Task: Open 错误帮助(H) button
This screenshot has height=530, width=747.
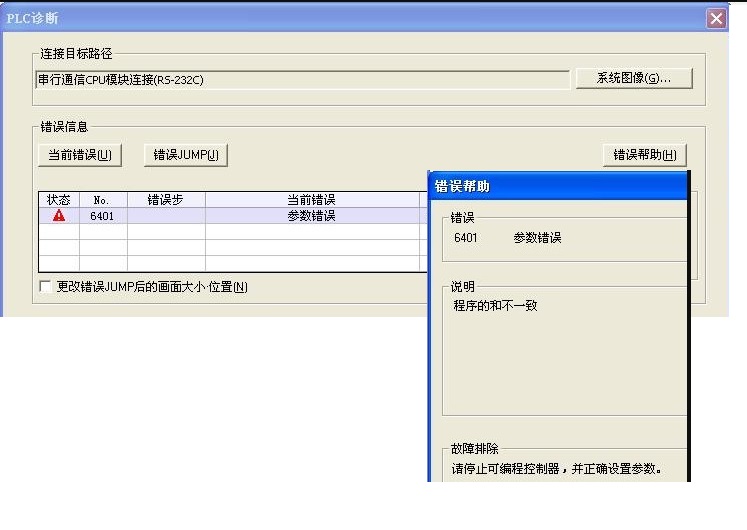Action: pyautogui.click(x=644, y=155)
